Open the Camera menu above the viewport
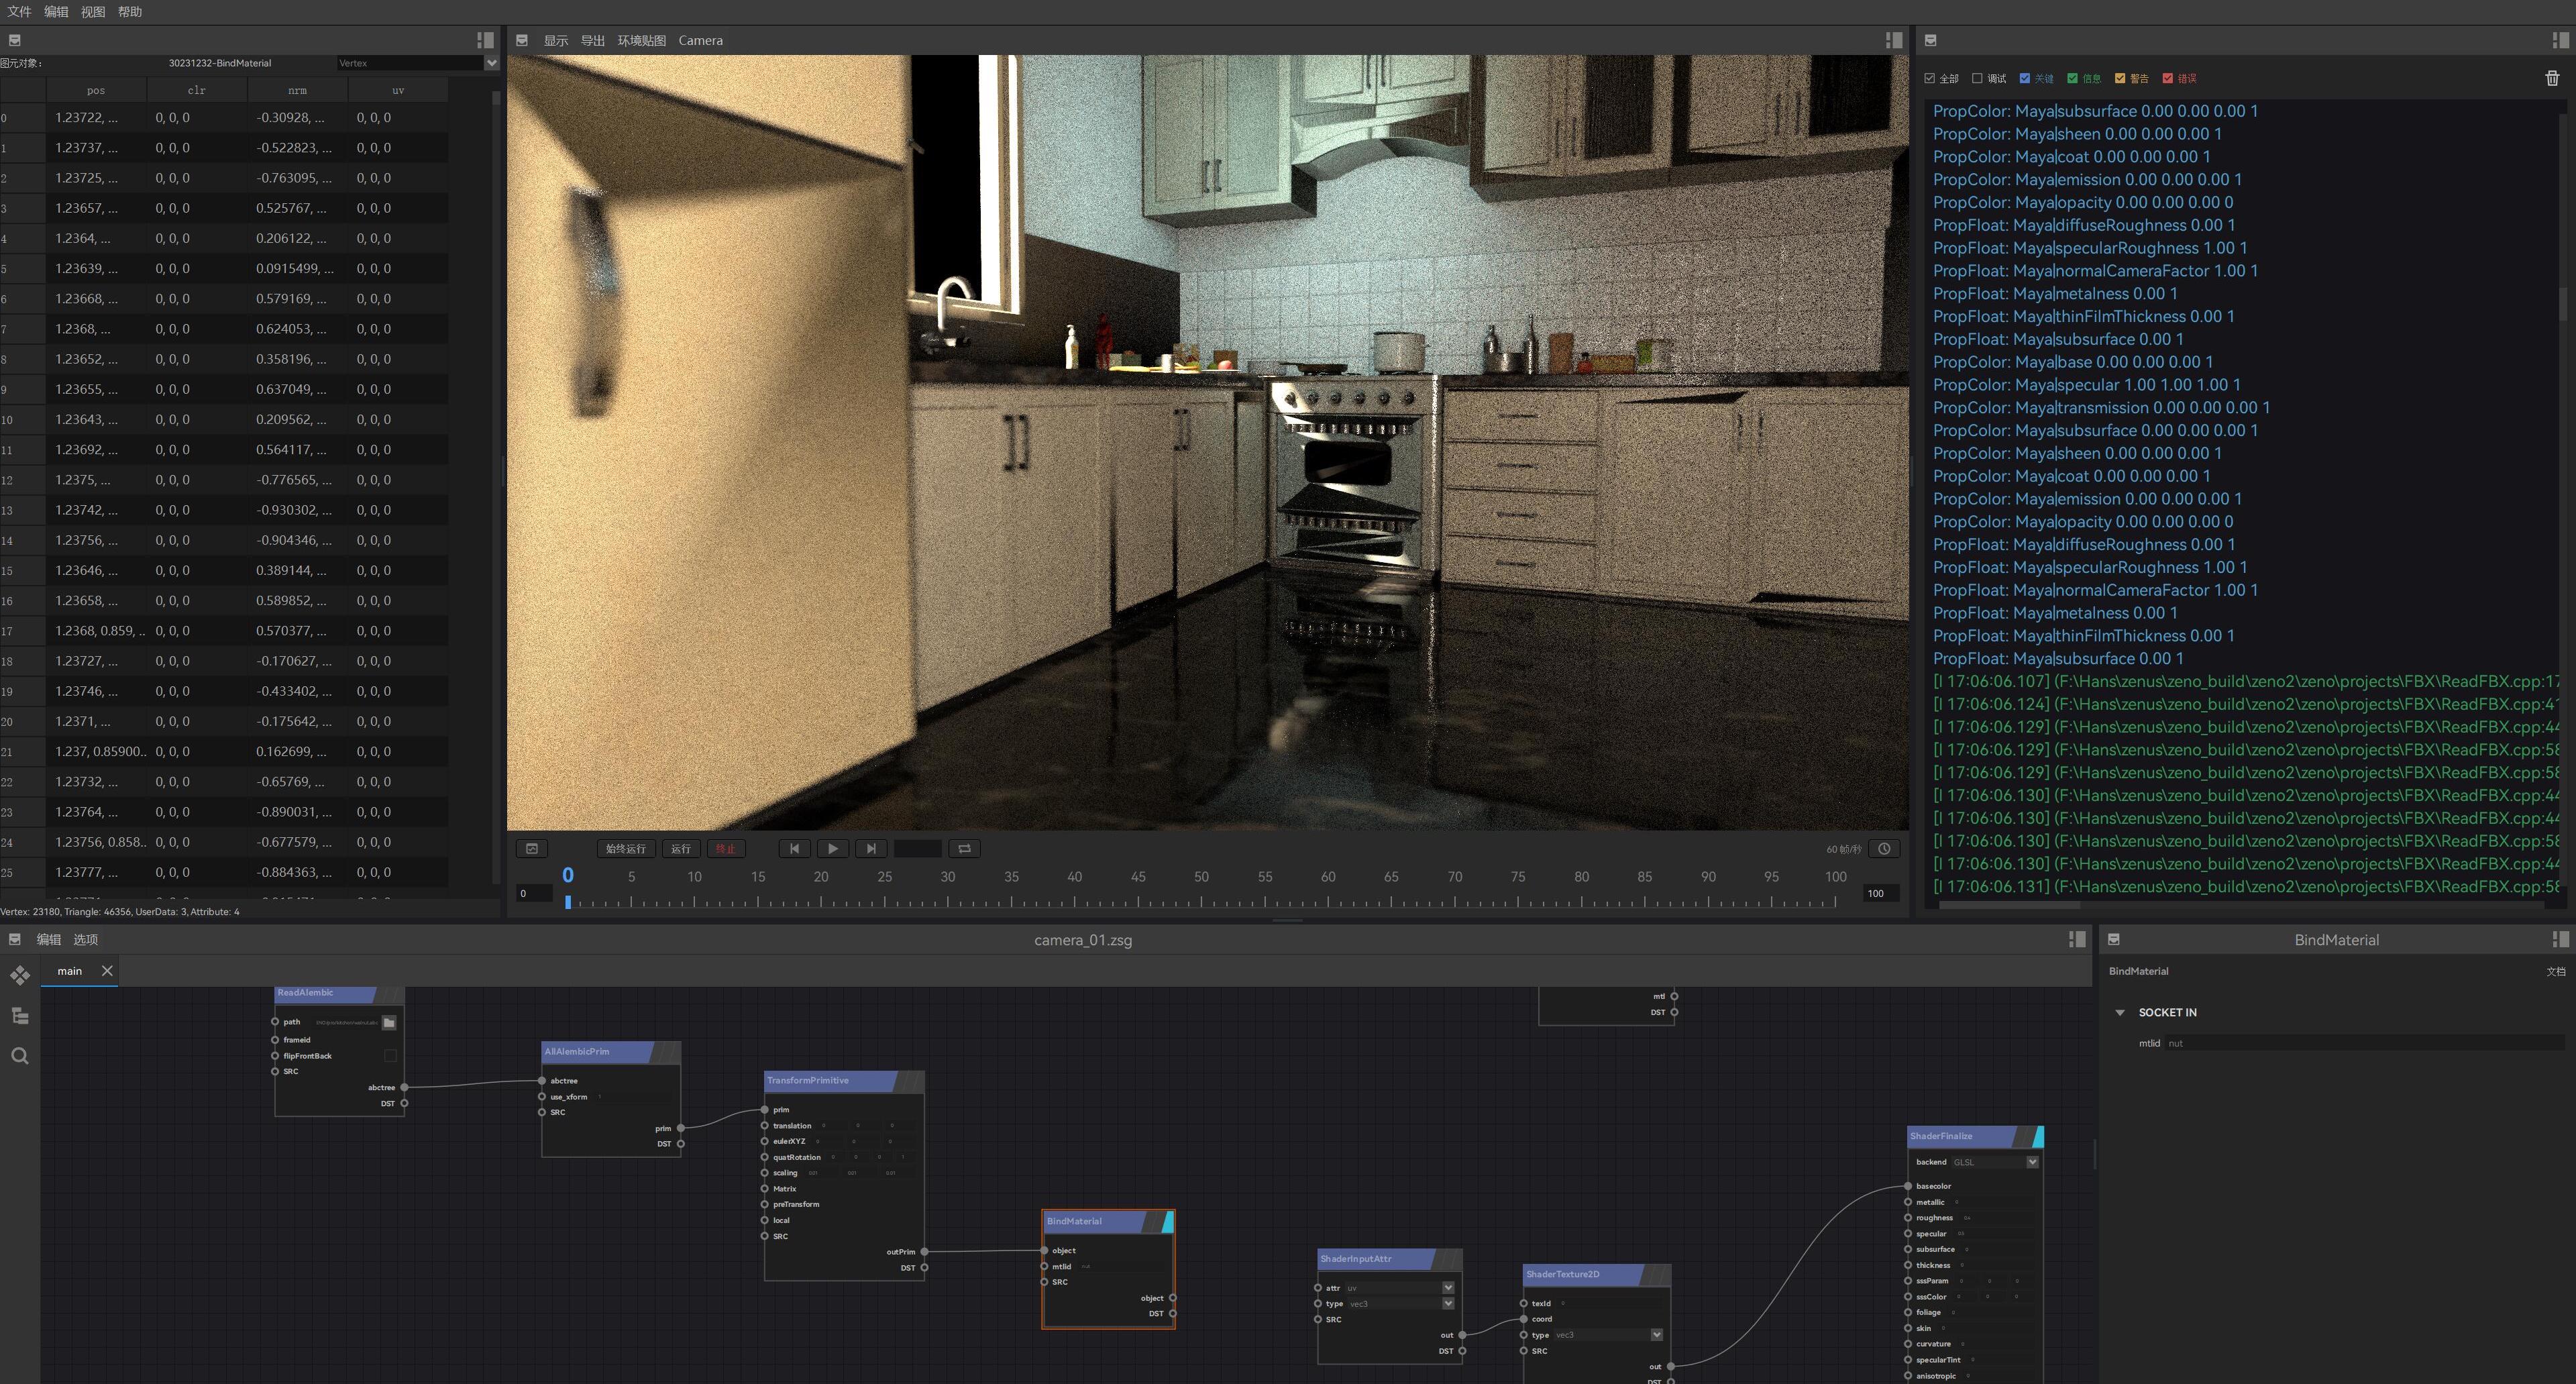This screenshot has width=2576, height=1384. point(700,40)
